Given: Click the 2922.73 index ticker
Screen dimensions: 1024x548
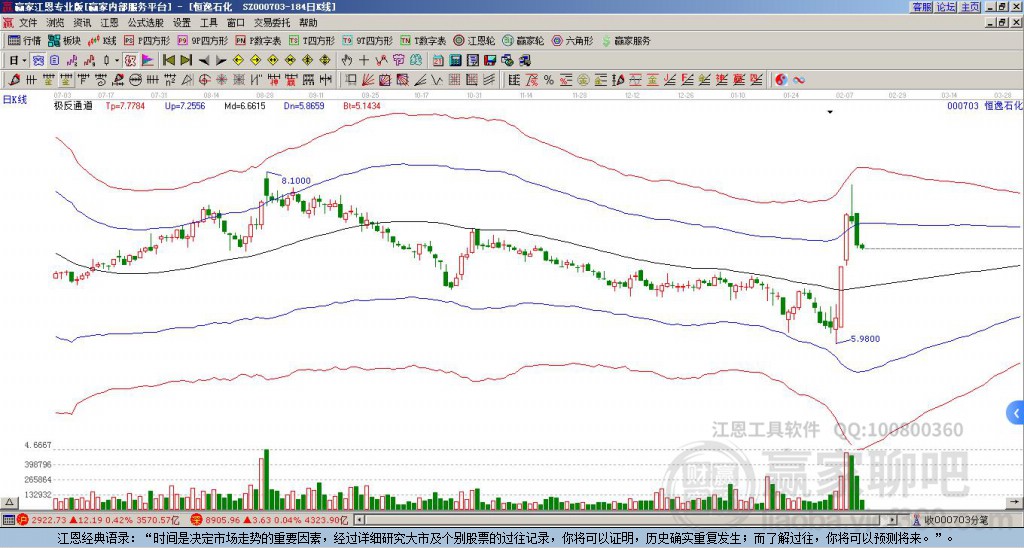Looking at the screenshot, I should pos(49,521).
